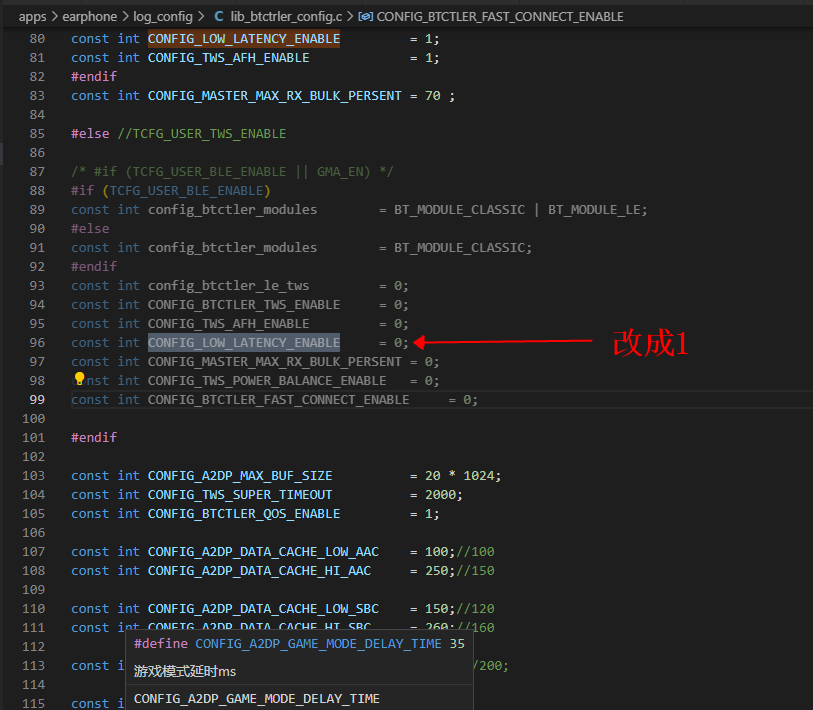Click the CONFIG_A2DP_MAX_BUF_SIZE variable name
Screen dimensions: 813x710
(x=240, y=476)
